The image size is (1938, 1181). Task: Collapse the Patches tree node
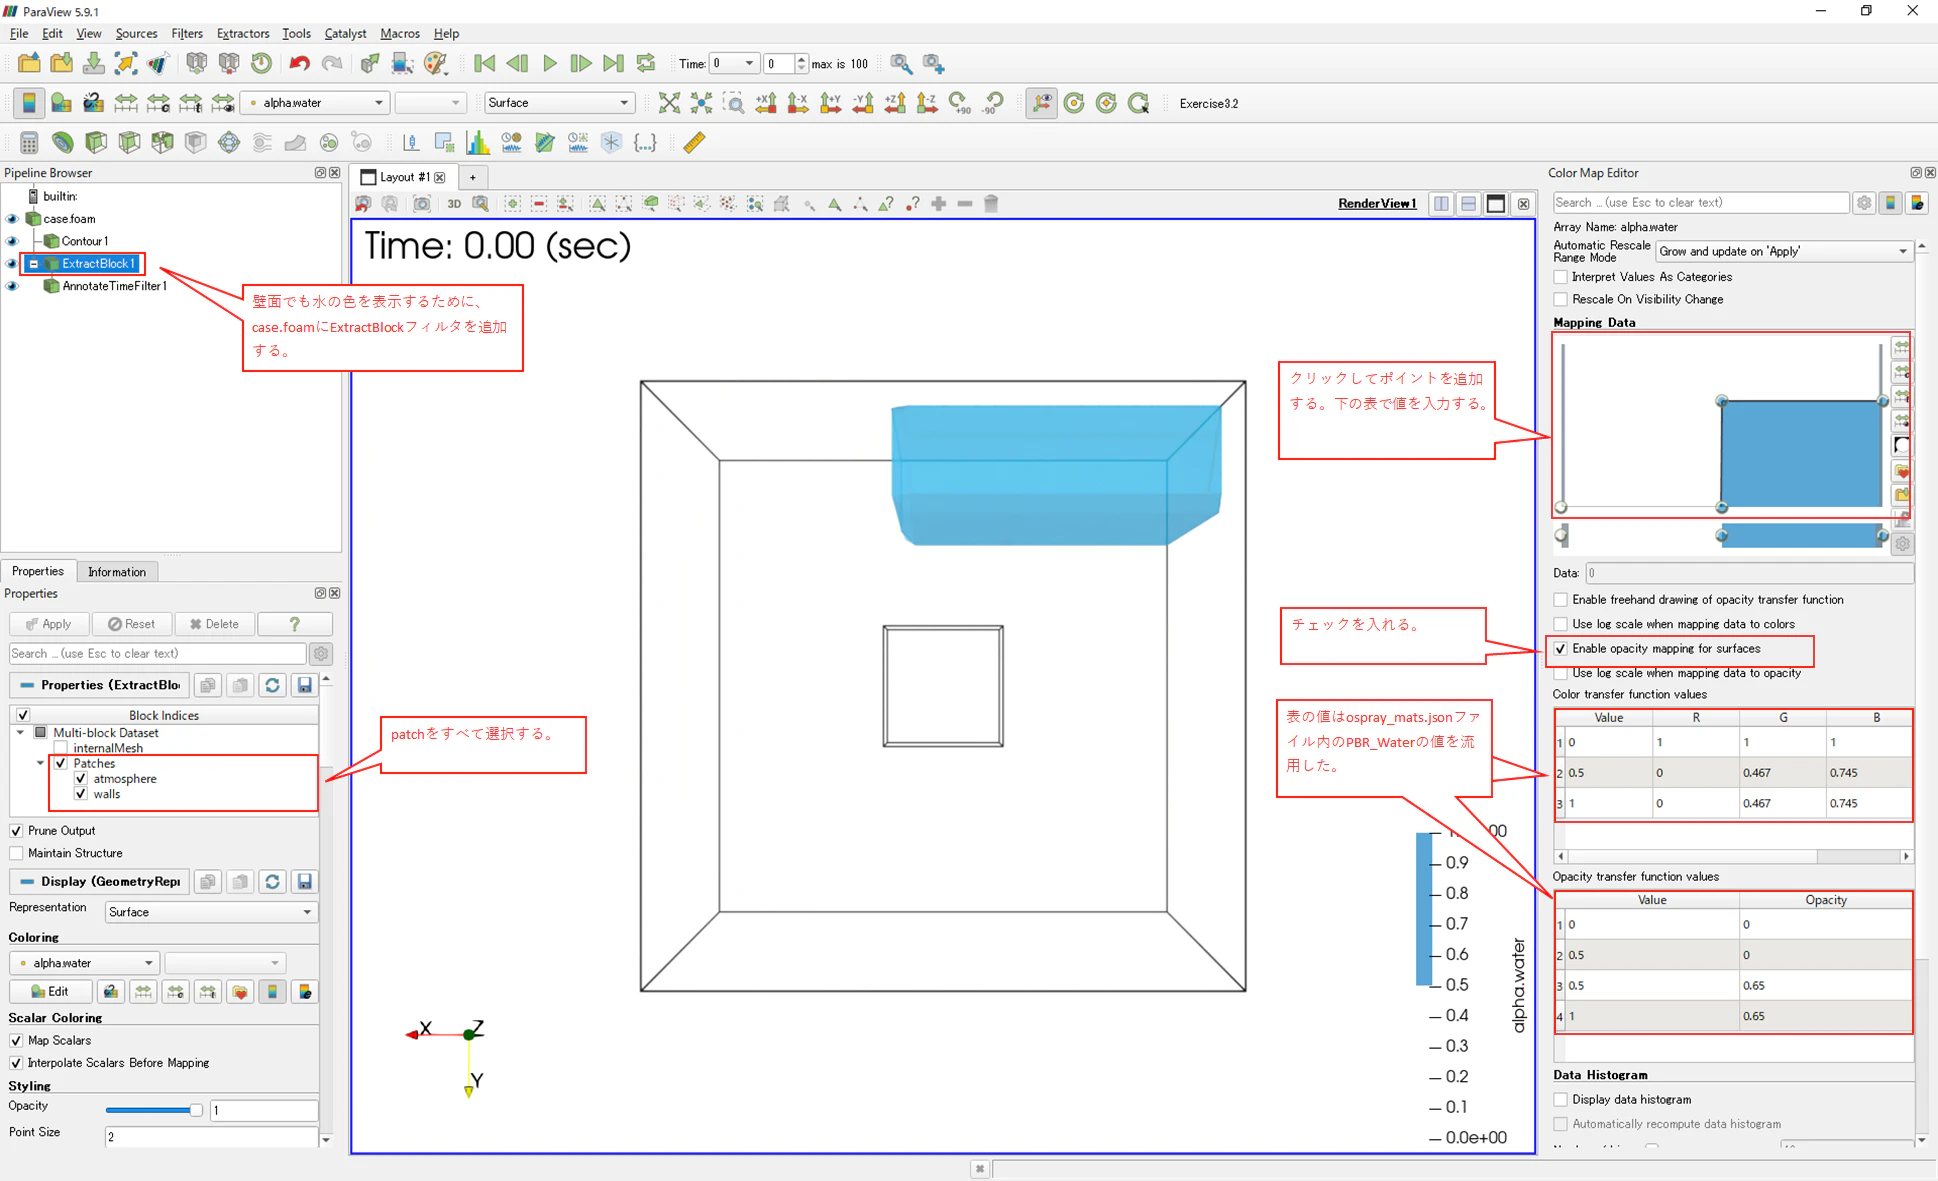tap(41, 763)
